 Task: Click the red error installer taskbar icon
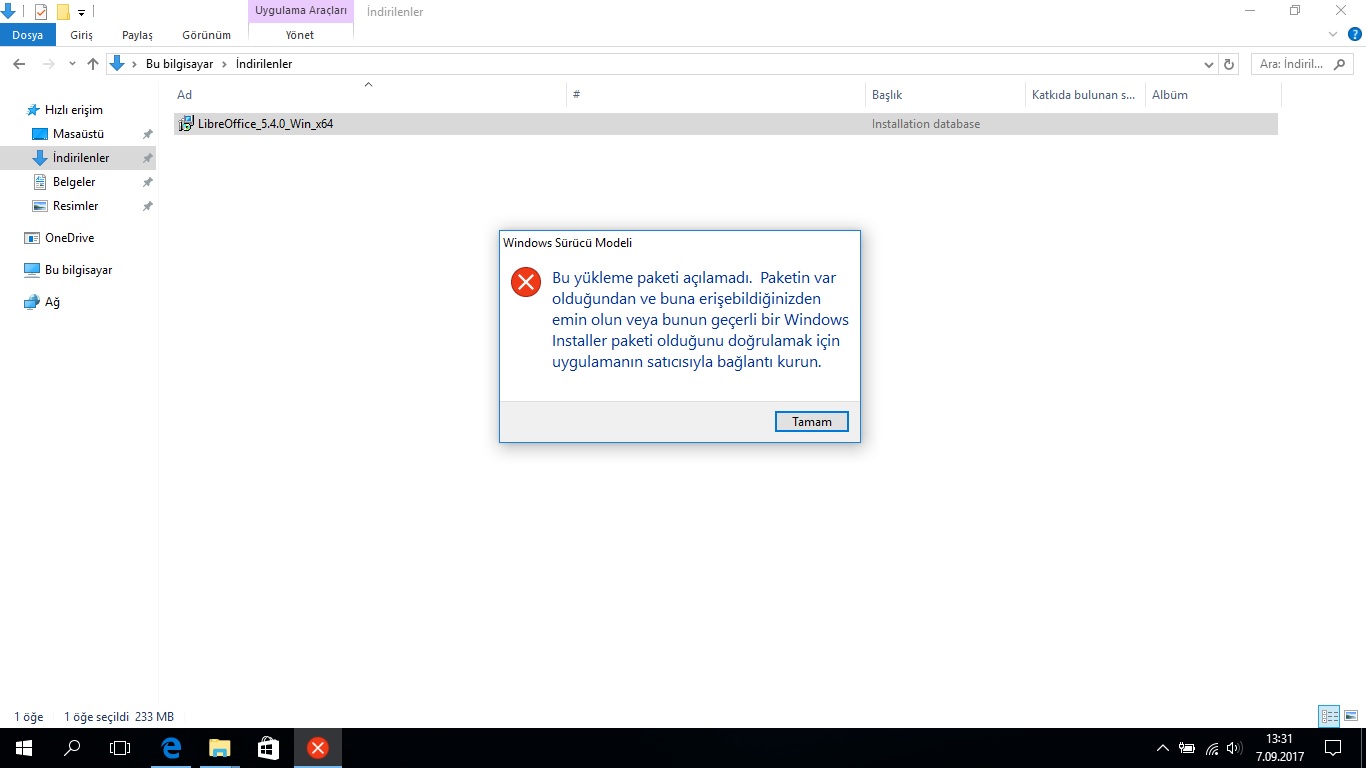317,748
